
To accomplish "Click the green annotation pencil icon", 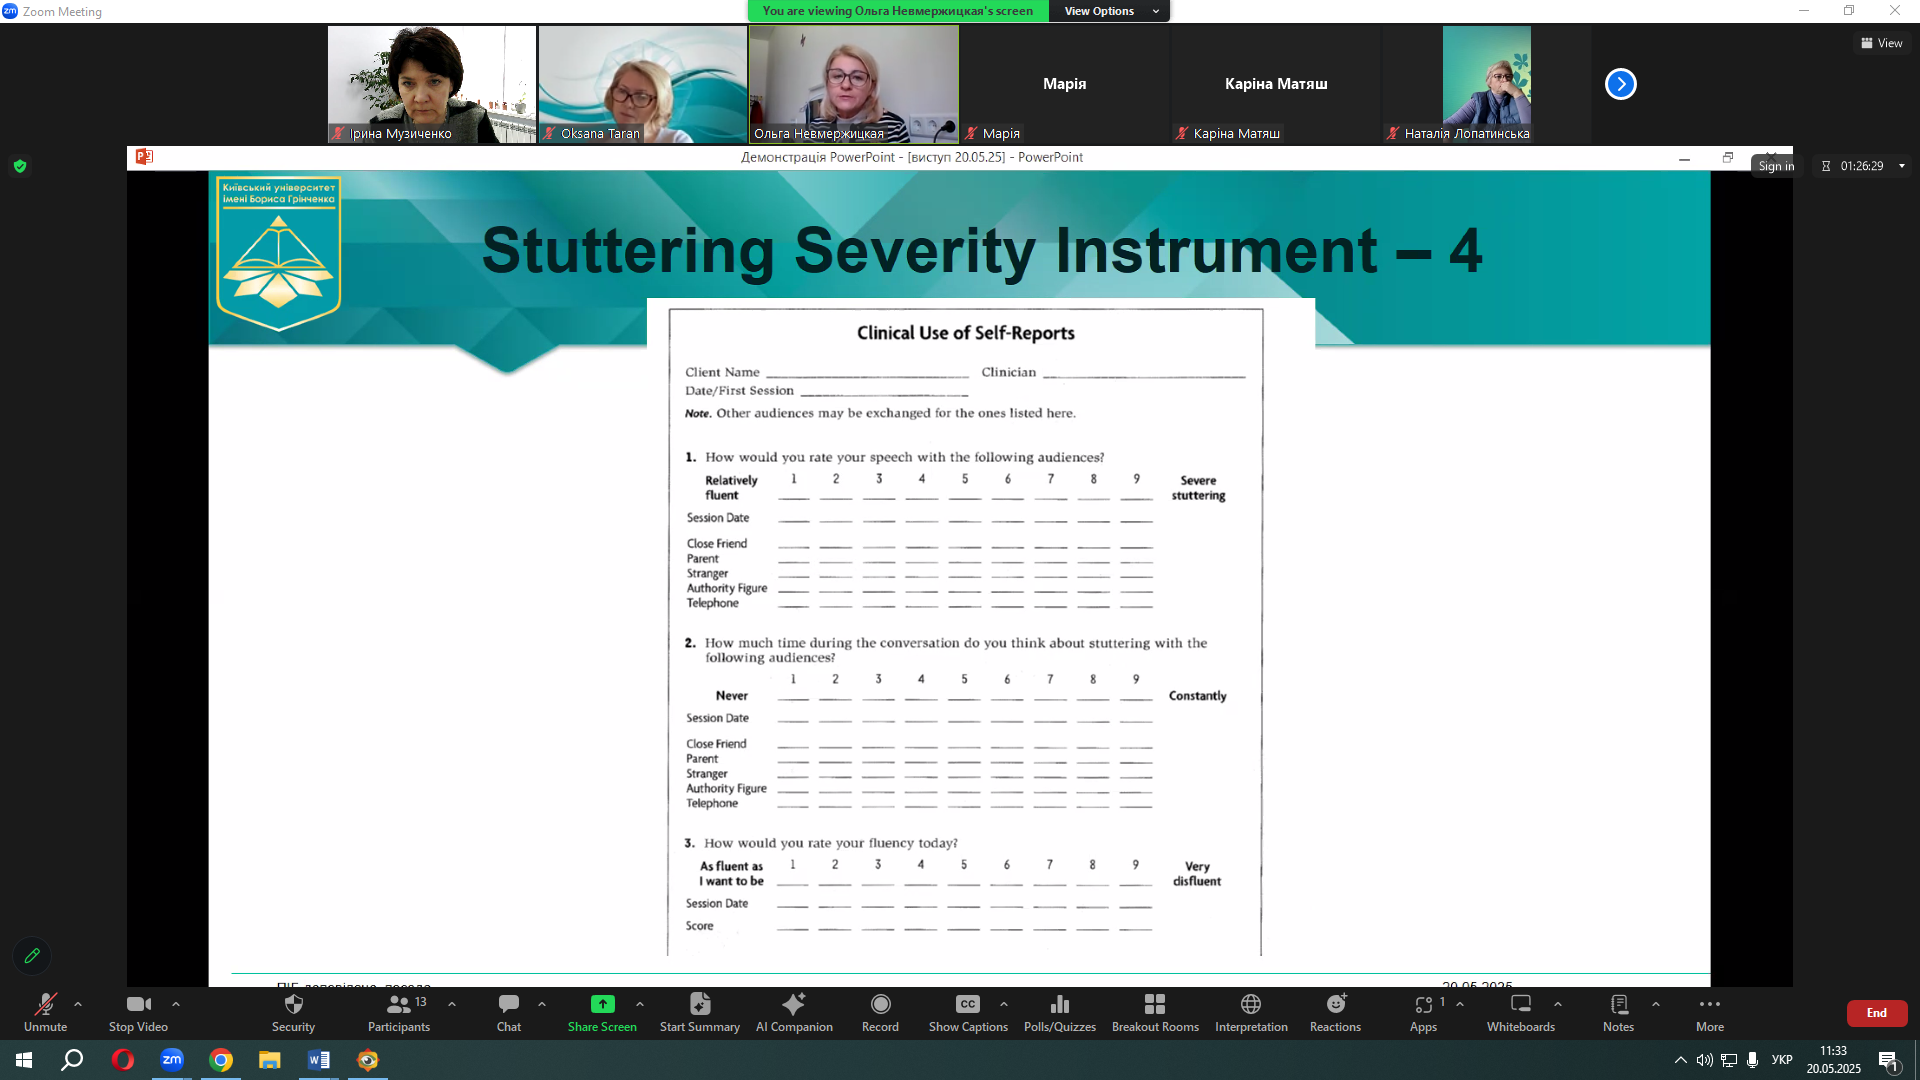I will pos(32,956).
